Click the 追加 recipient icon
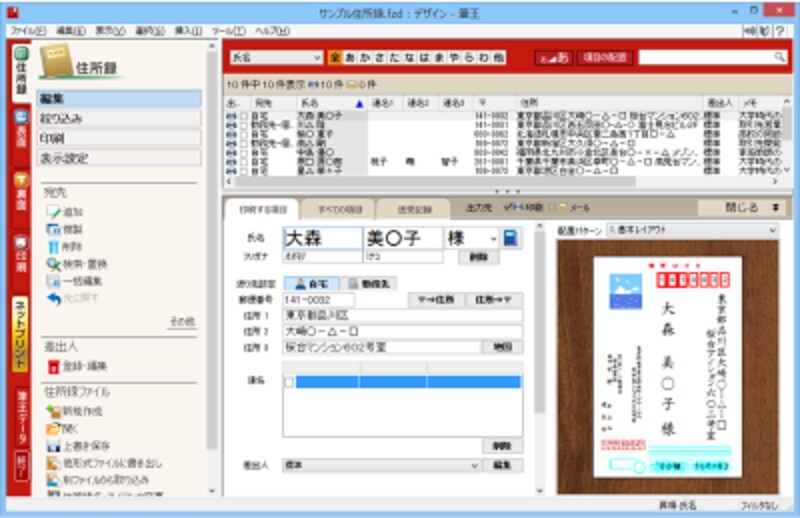Image resolution: width=800 pixels, height=518 pixels. point(53,212)
